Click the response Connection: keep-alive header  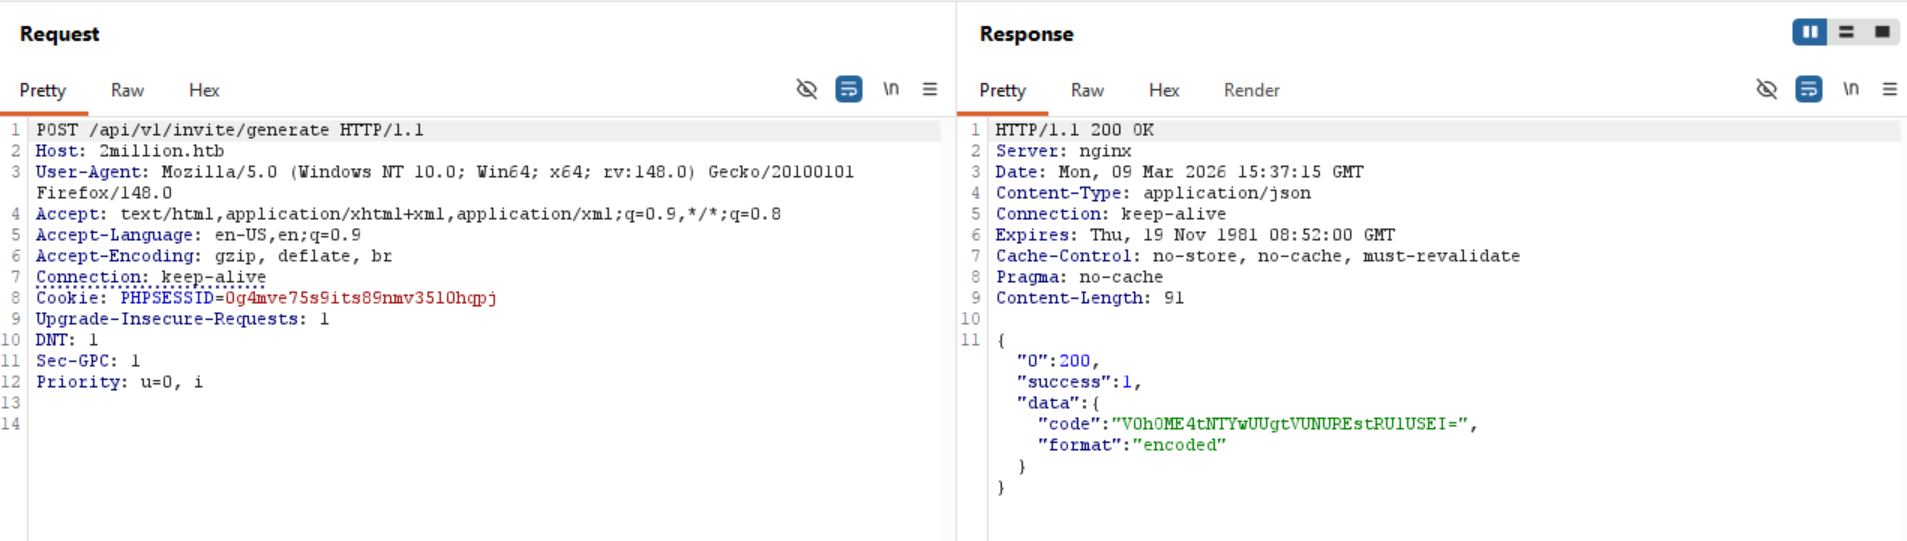click(x=1111, y=214)
